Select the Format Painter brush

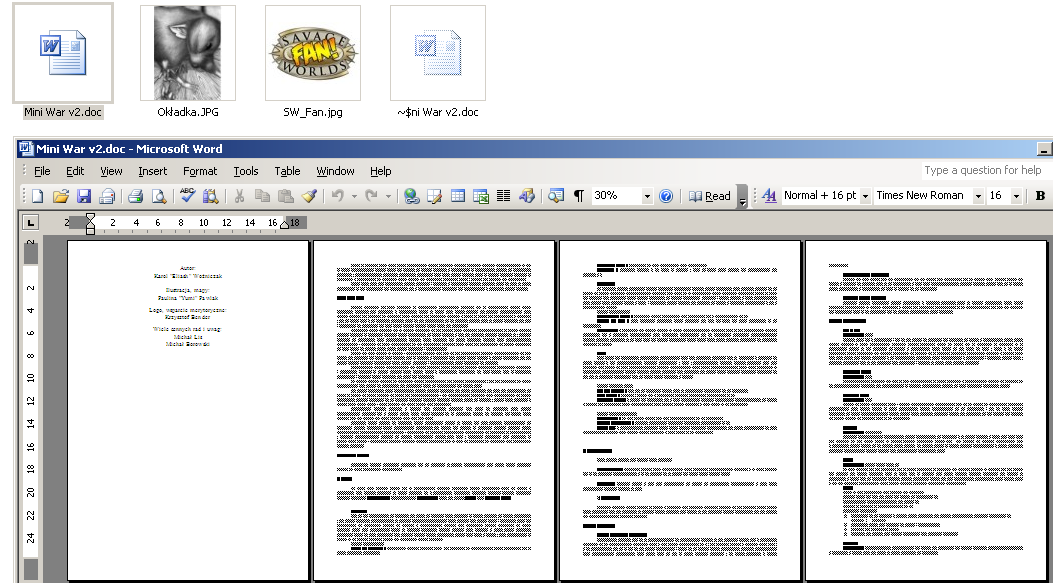click(x=309, y=196)
